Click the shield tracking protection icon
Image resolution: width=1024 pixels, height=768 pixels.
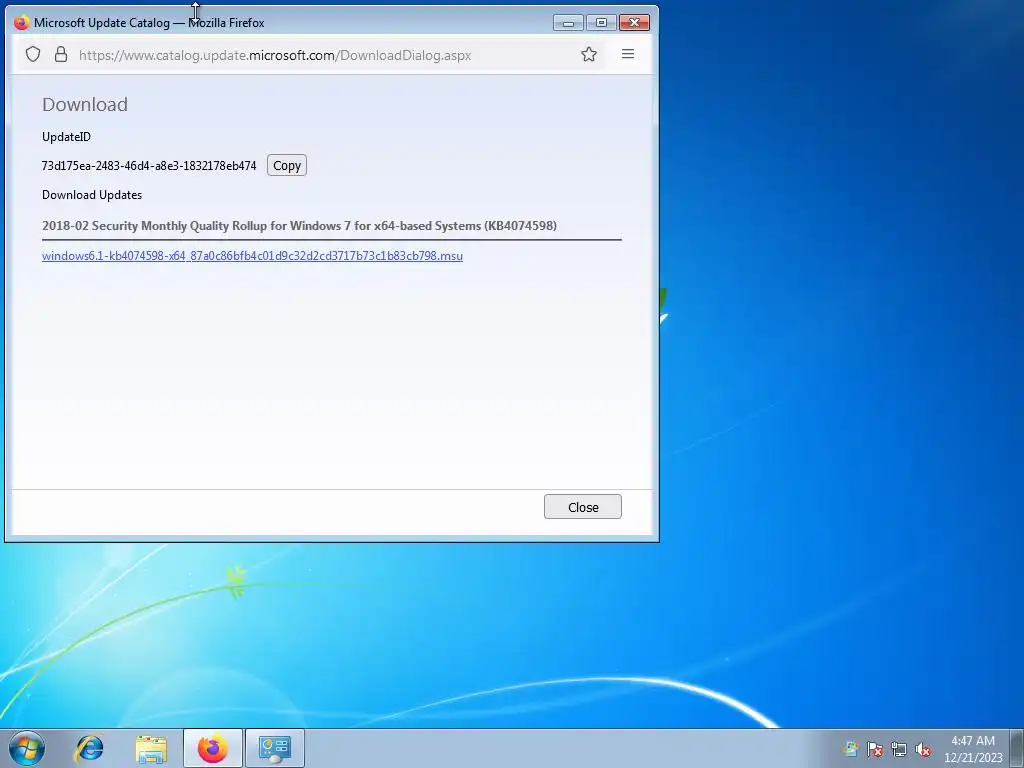33,54
